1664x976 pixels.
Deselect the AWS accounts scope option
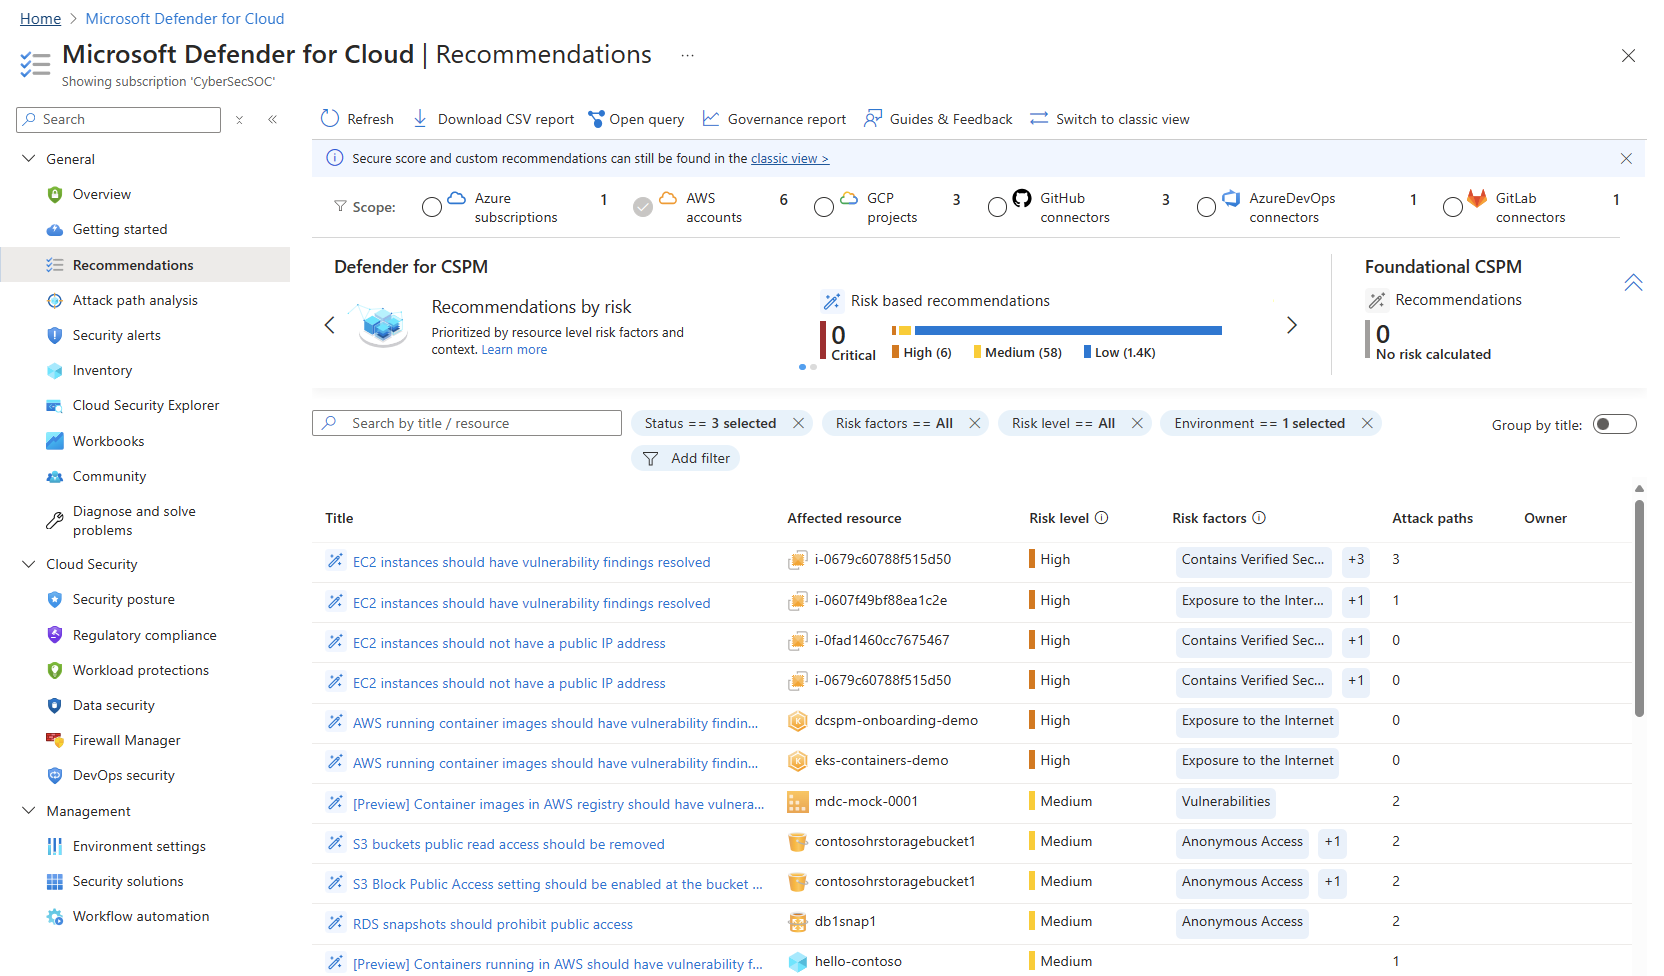[643, 207]
